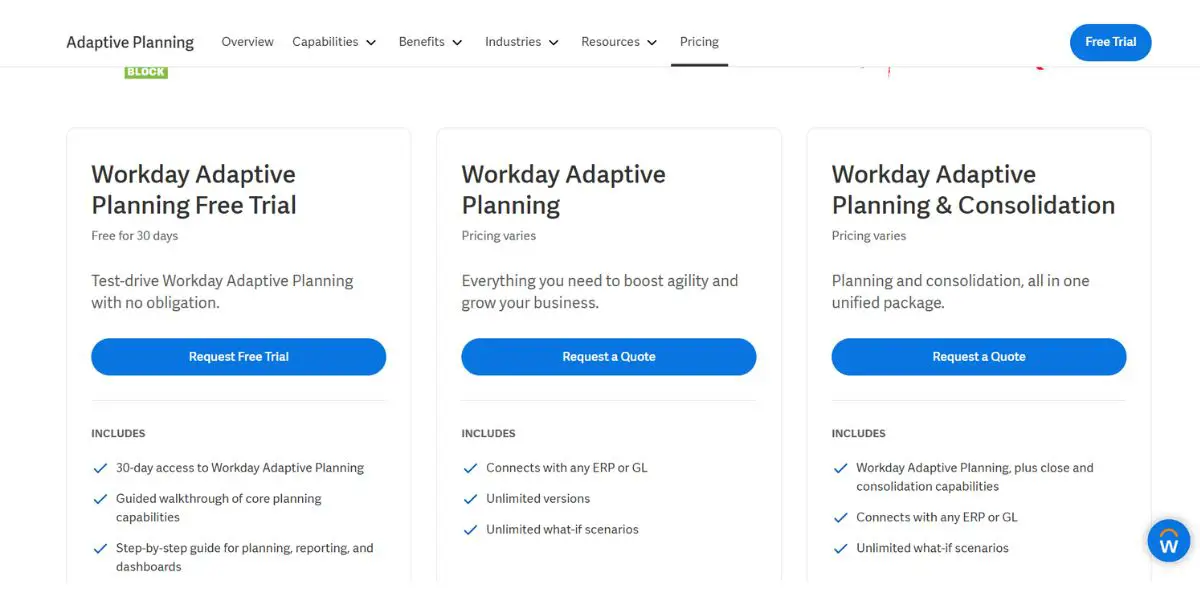Click the Free Trial header button

[x=1110, y=42]
